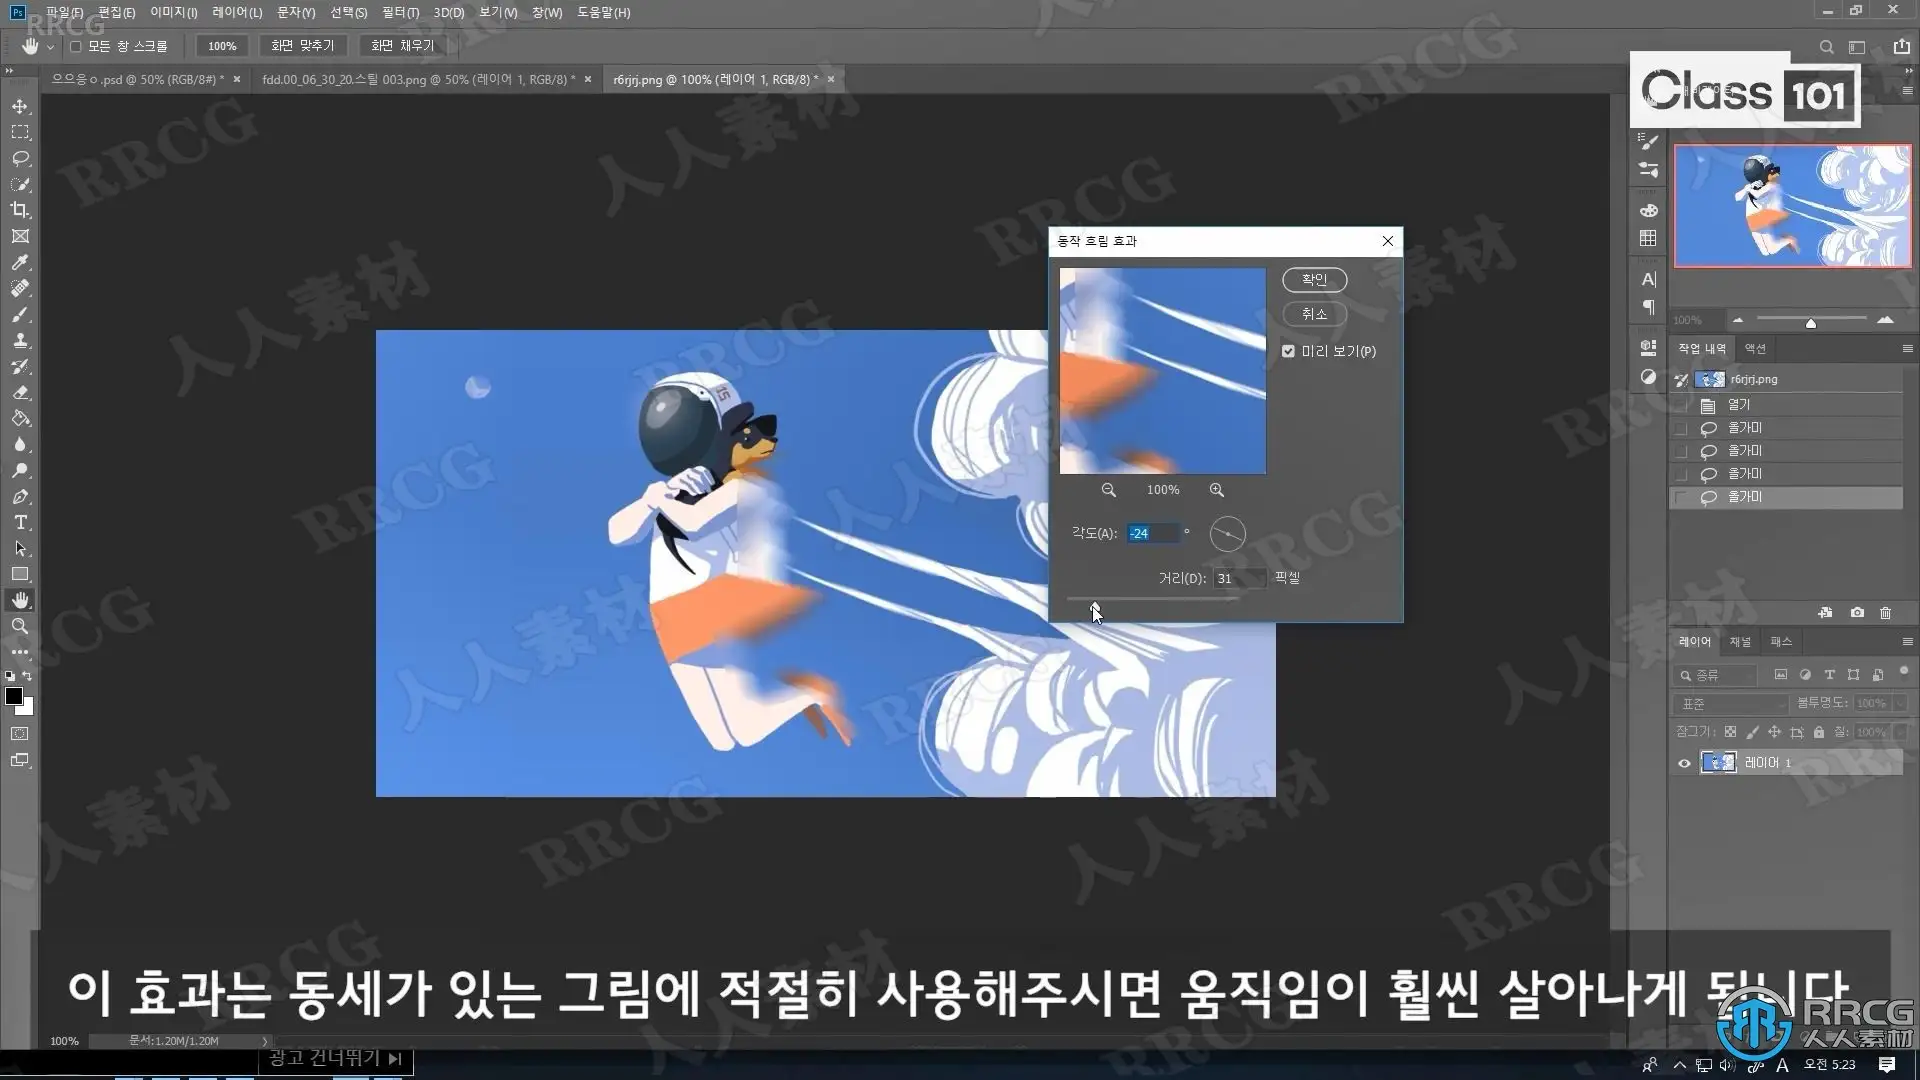Zoom out the blur preview

[x=1108, y=490]
